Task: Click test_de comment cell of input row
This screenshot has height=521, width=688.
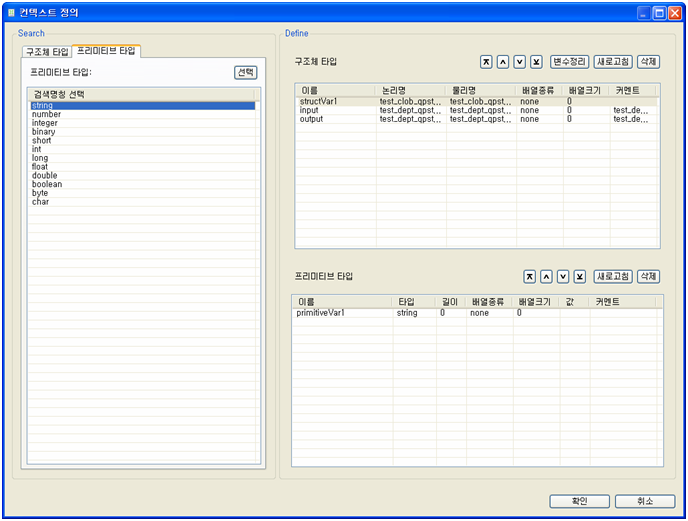Action: (x=631, y=110)
